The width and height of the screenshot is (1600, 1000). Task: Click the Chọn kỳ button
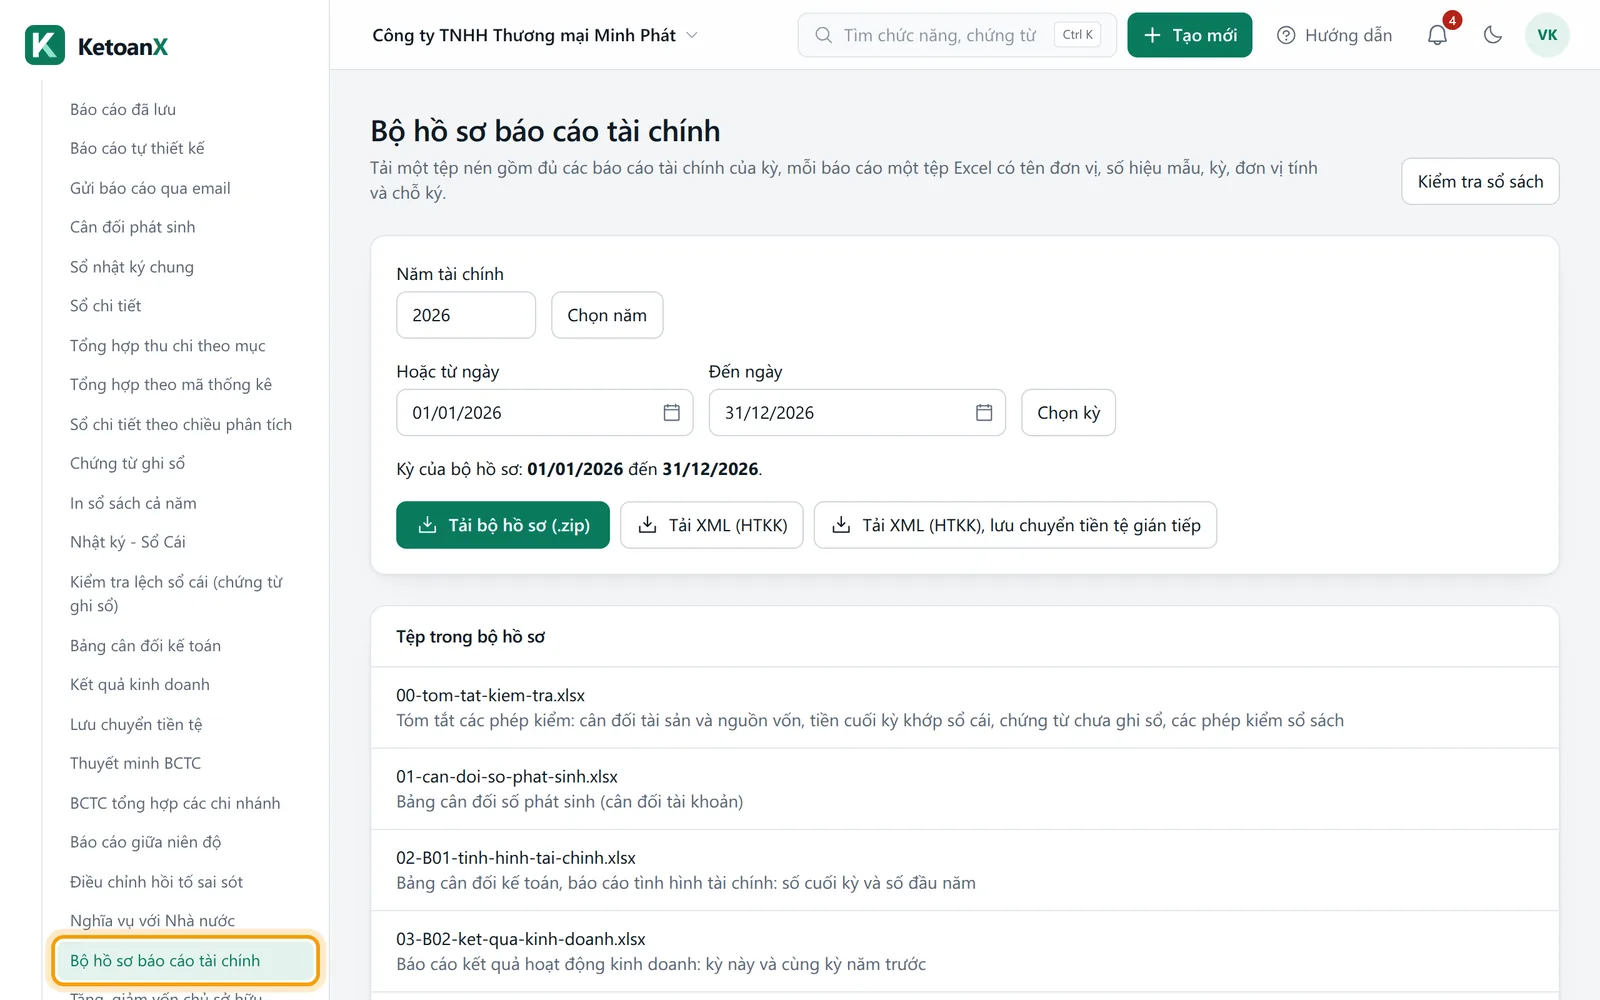click(x=1068, y=413)
